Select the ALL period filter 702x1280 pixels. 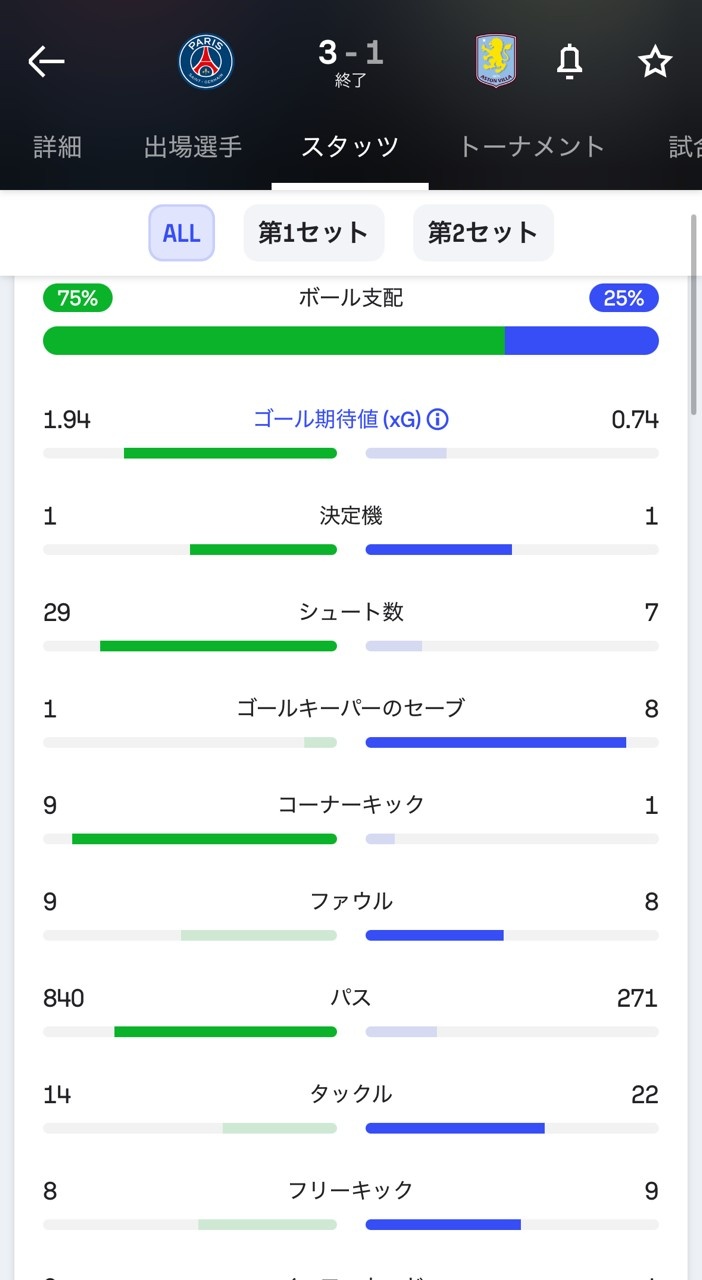182,233
